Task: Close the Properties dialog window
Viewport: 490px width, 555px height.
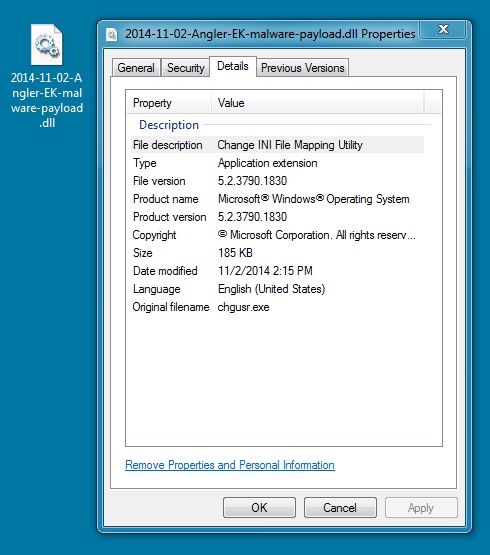Action: [443, 29]
